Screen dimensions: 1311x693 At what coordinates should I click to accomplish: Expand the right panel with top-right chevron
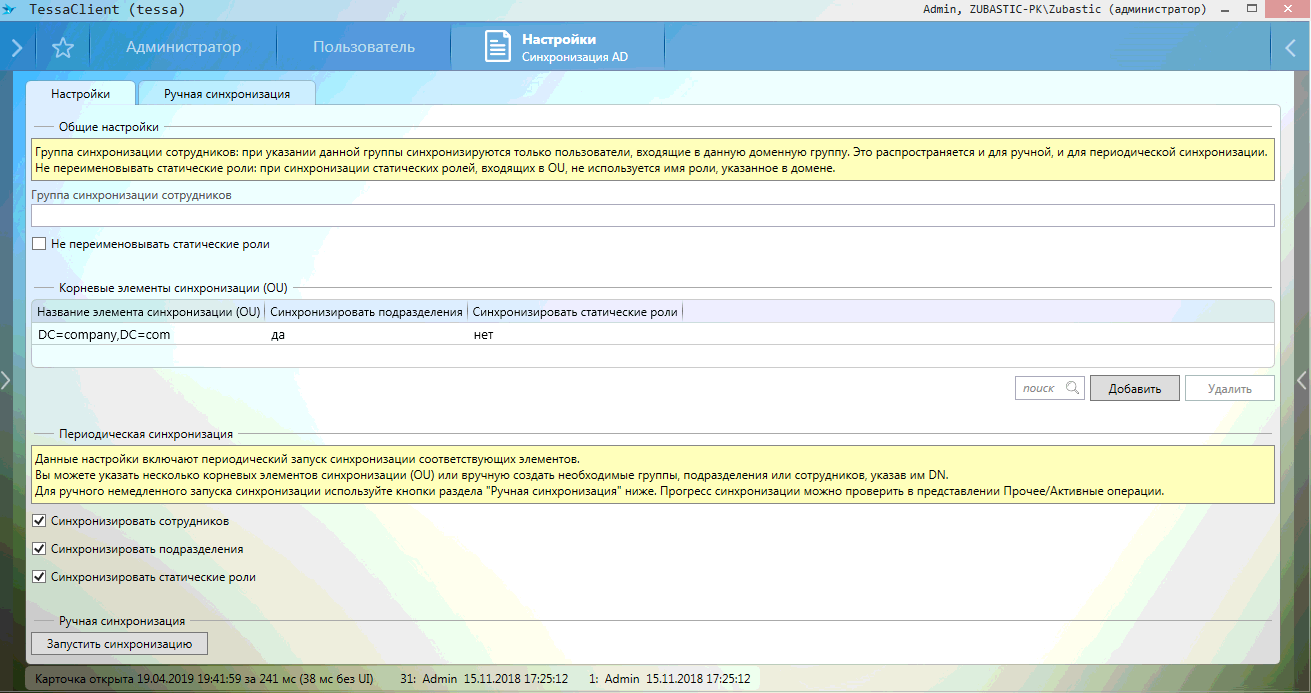coord(1291,47)
